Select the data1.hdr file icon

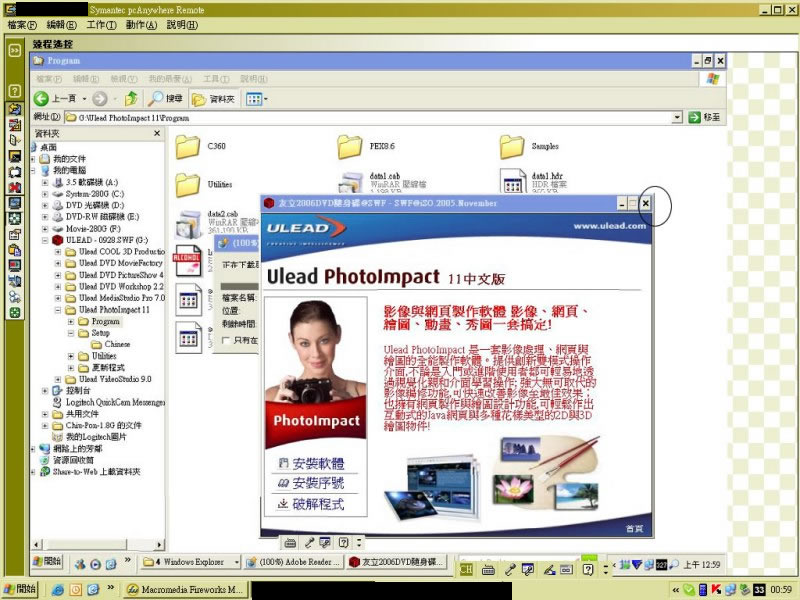[512, 182]
